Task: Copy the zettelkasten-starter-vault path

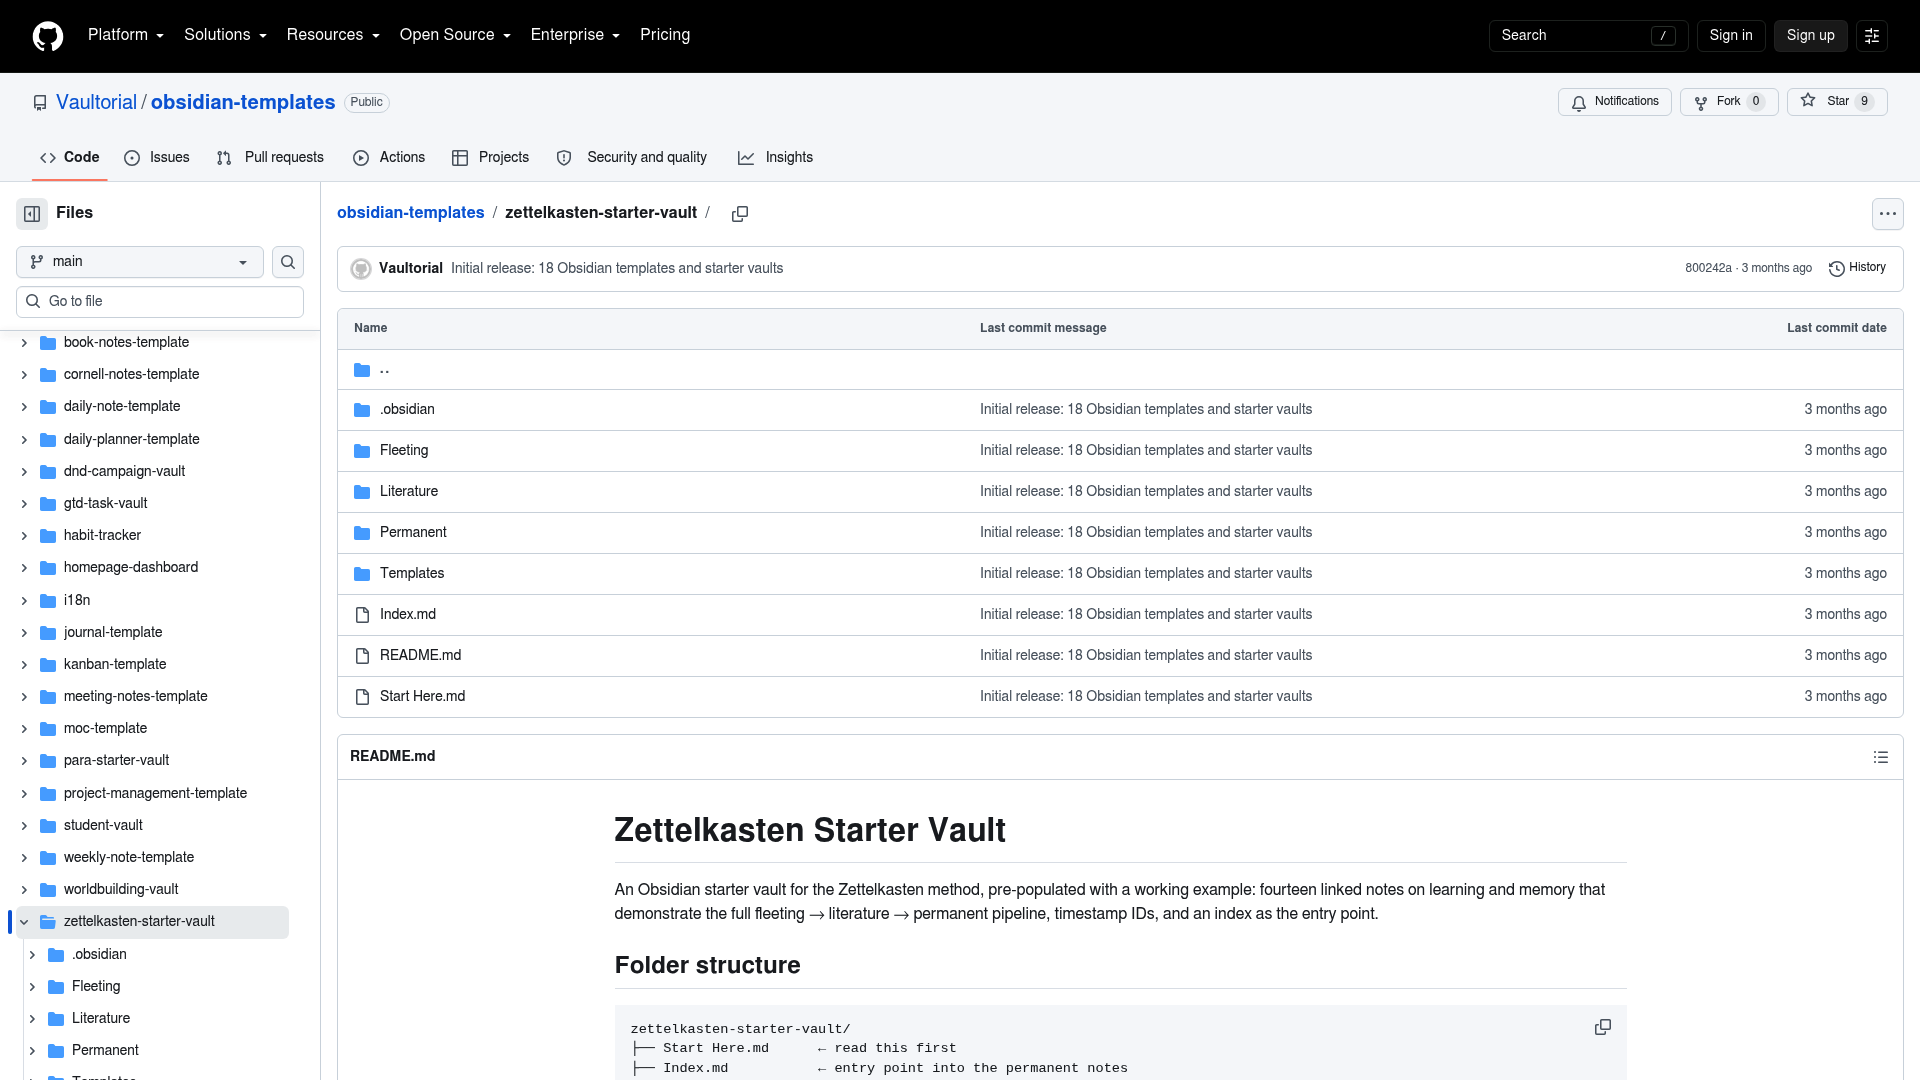Action: pos(740,214)
